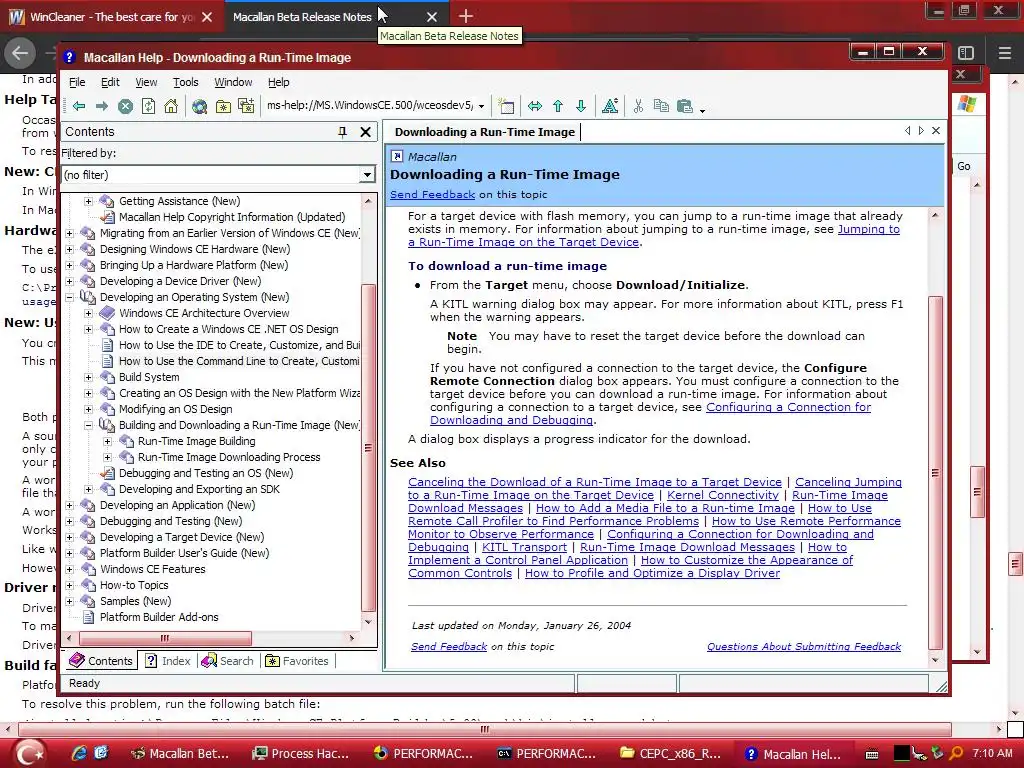
Task: Sync contents with the double-arrow icon
Action: click(535, 106)
